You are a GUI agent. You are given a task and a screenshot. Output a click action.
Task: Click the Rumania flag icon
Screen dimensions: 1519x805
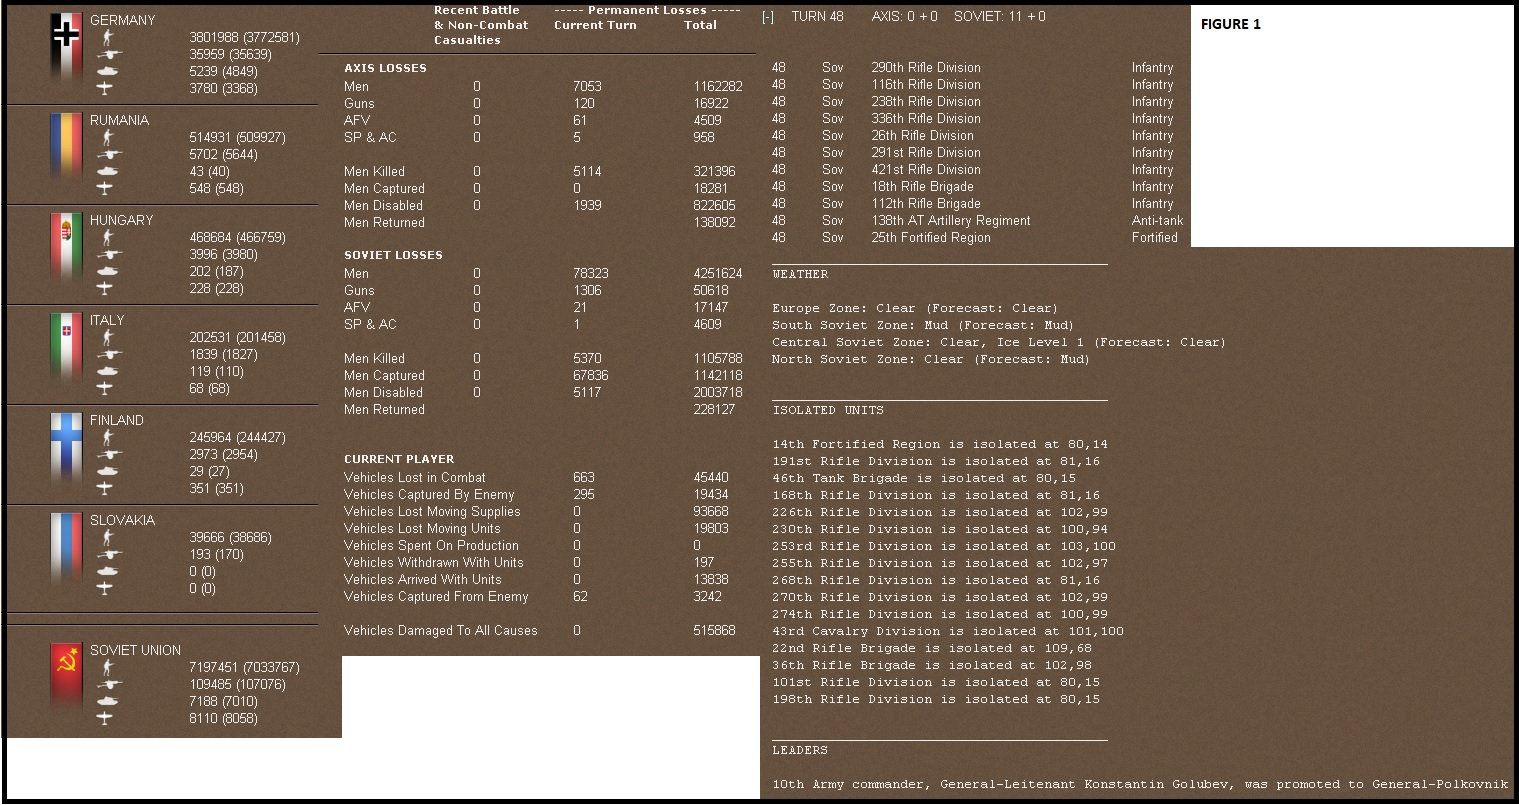point(66,147)
